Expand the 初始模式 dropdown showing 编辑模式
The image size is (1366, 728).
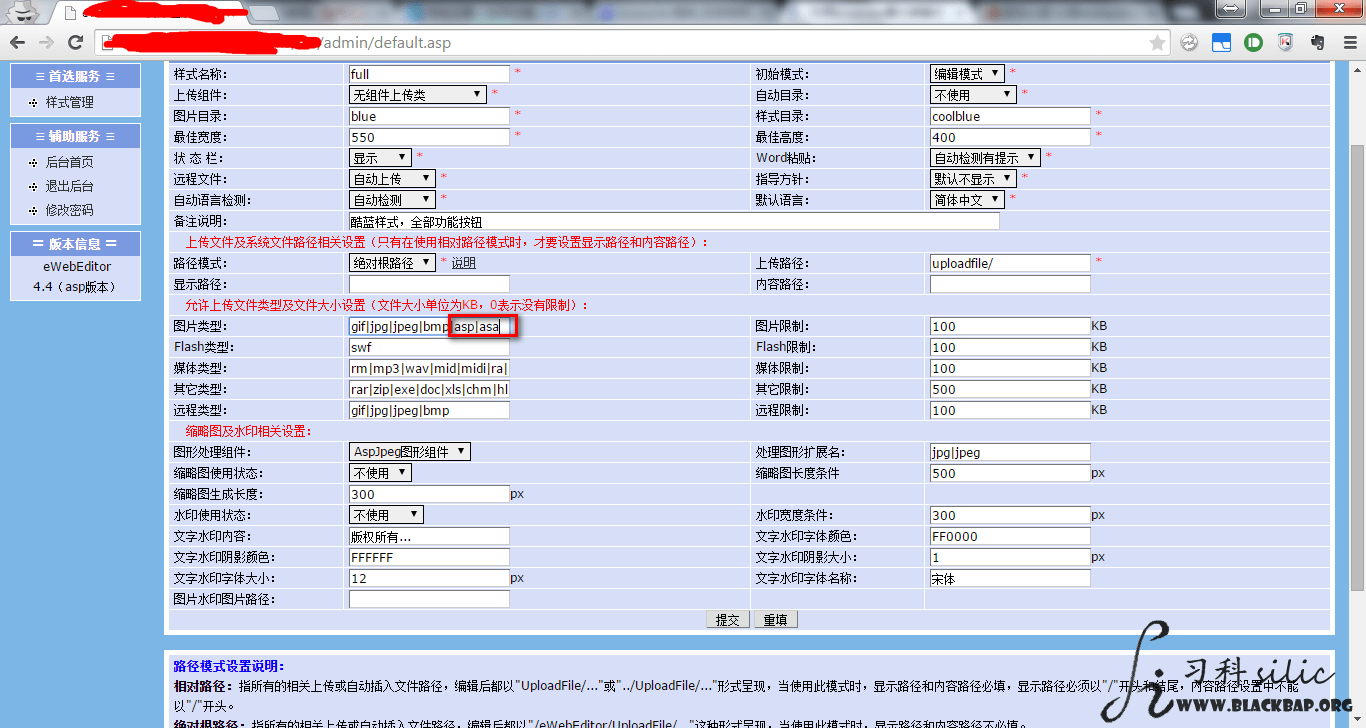pyautogui.click(x=966, y=74)
